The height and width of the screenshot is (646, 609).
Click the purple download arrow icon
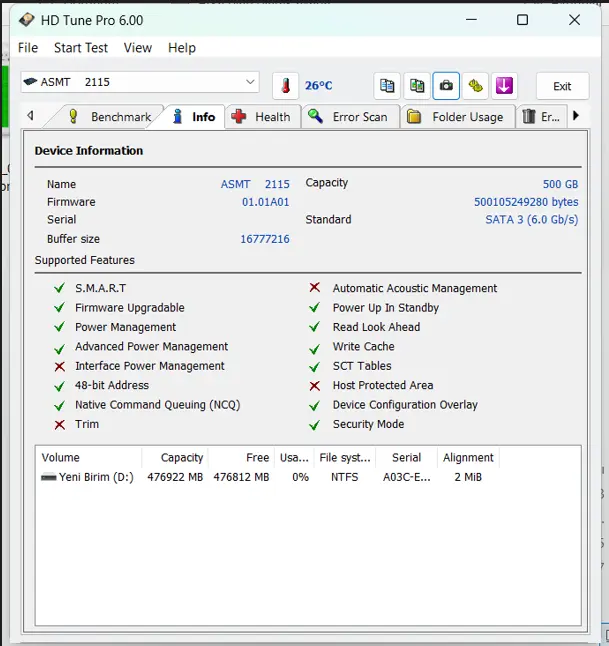pyautogui.click(x=505, y=86)
